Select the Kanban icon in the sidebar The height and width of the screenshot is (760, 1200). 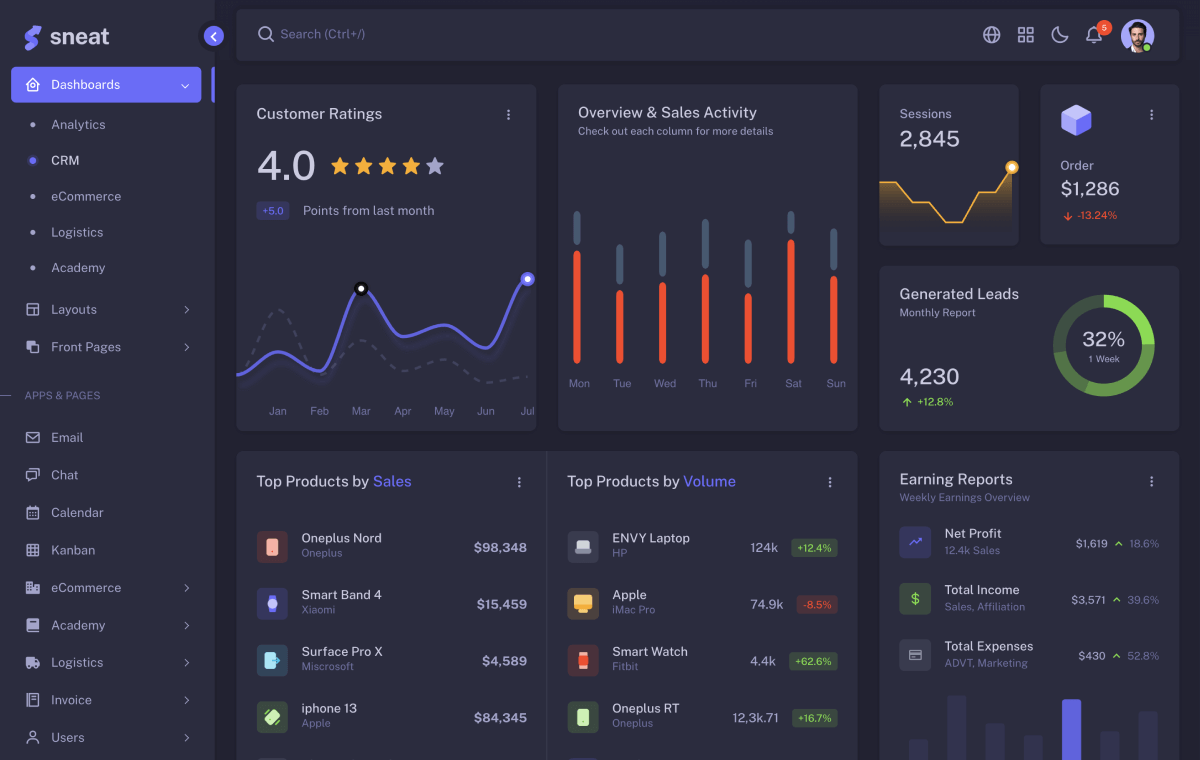[33, 549]
